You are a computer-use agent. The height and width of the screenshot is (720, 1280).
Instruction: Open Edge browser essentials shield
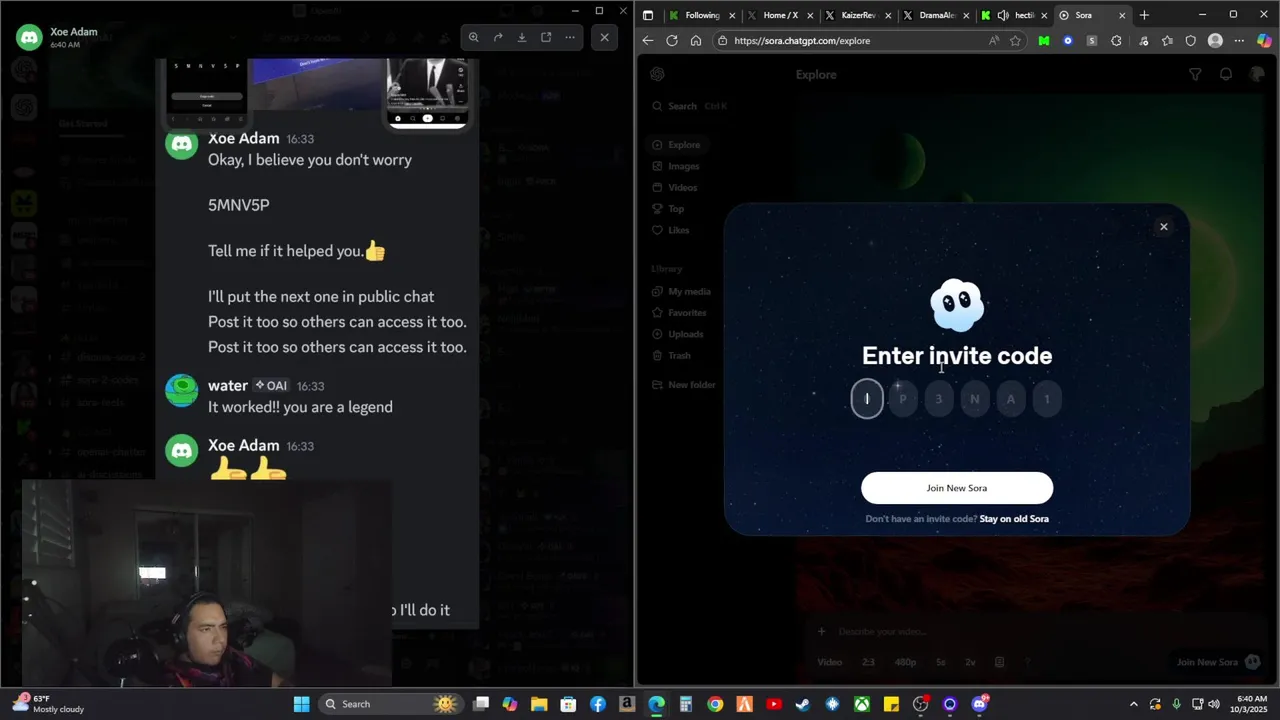[x=1191, y=41]
